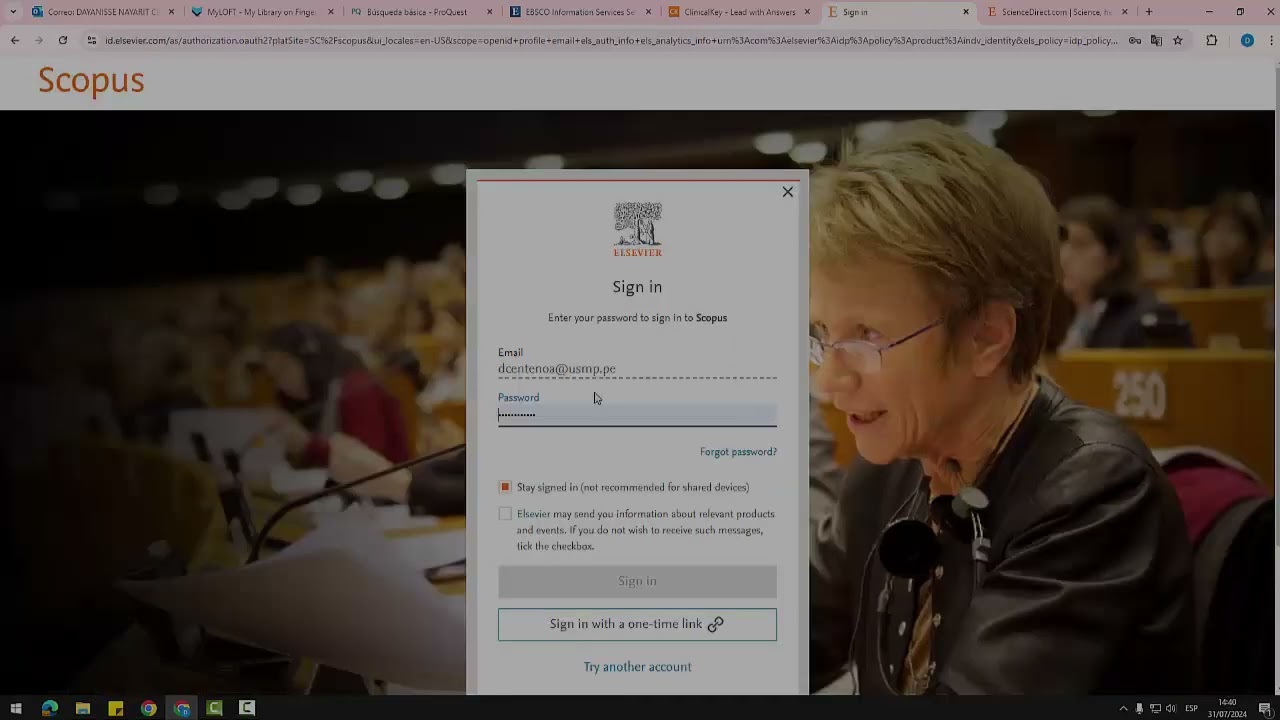Close the ScienceDirect tab
Viewport: 1280px width, 720px height.
[1125, 12]
